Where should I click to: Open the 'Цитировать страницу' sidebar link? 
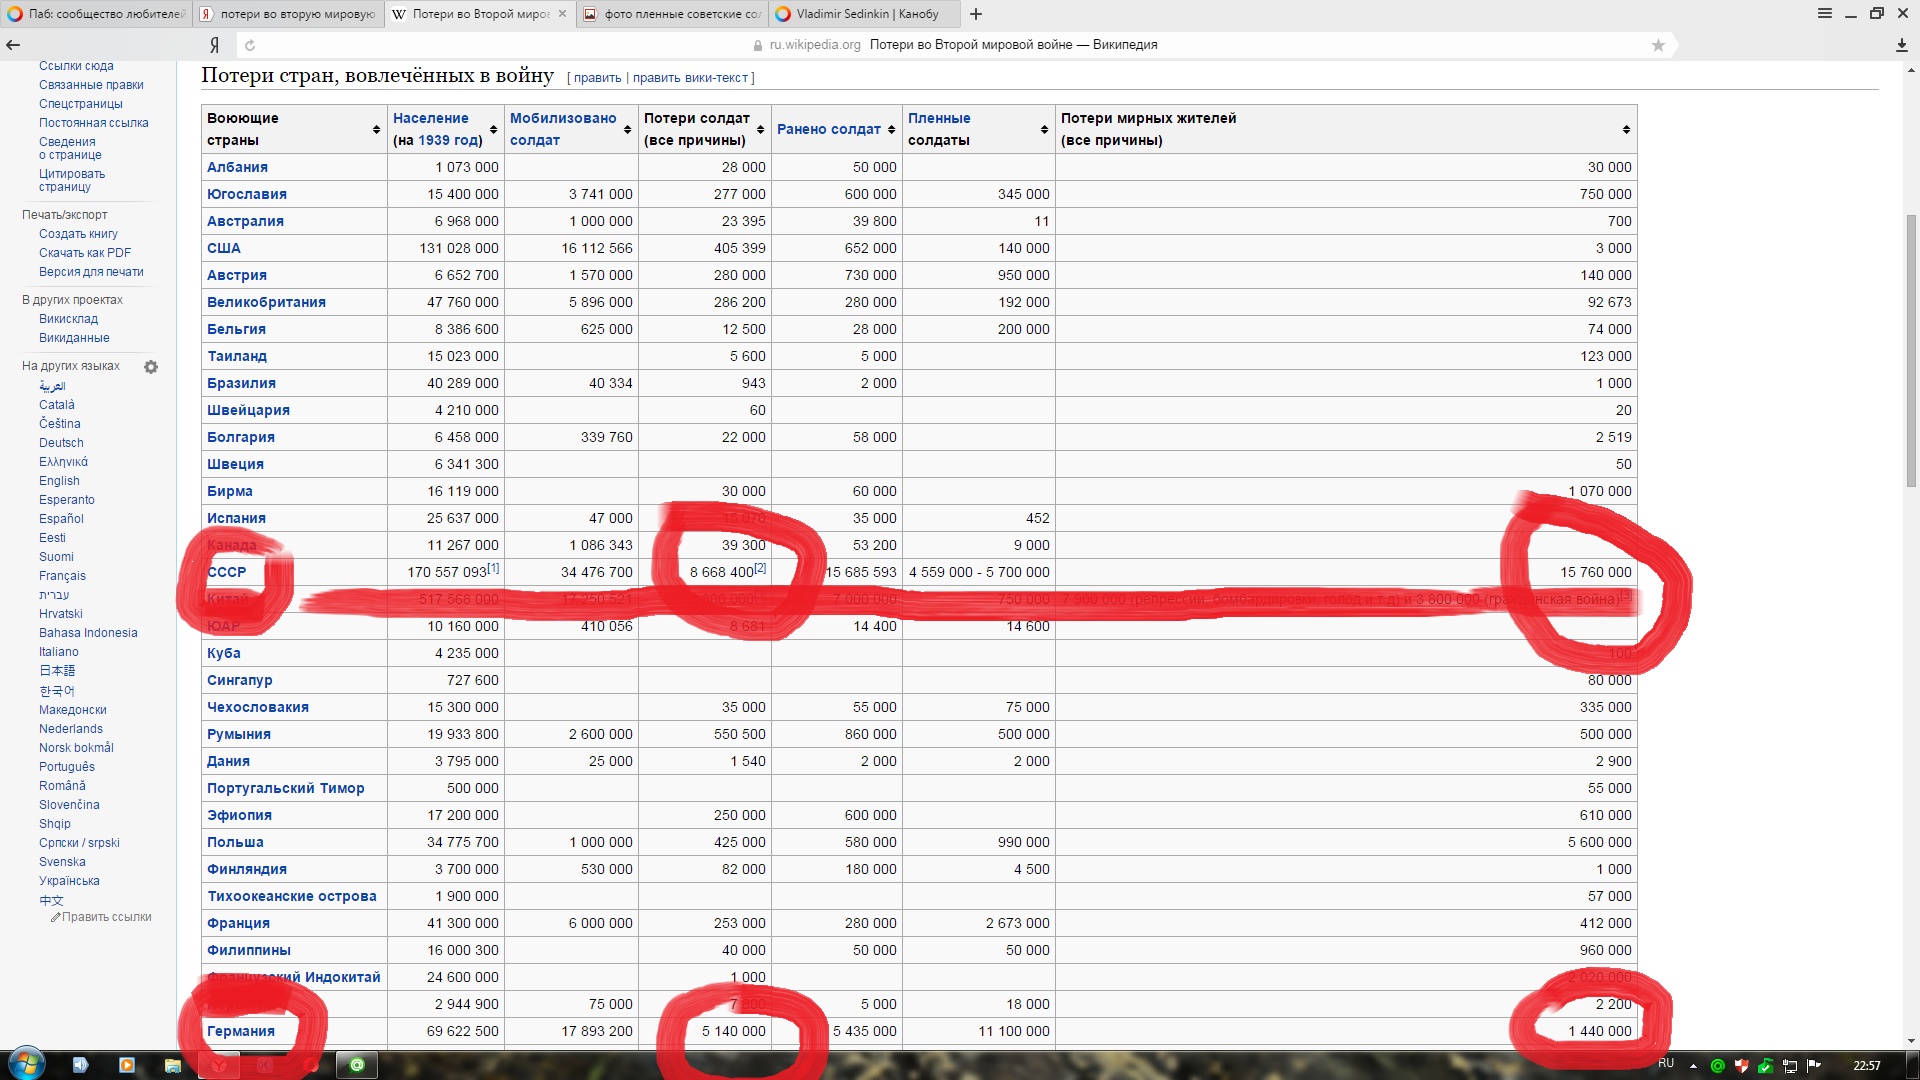pyautogui.click(x=72, y=180)
